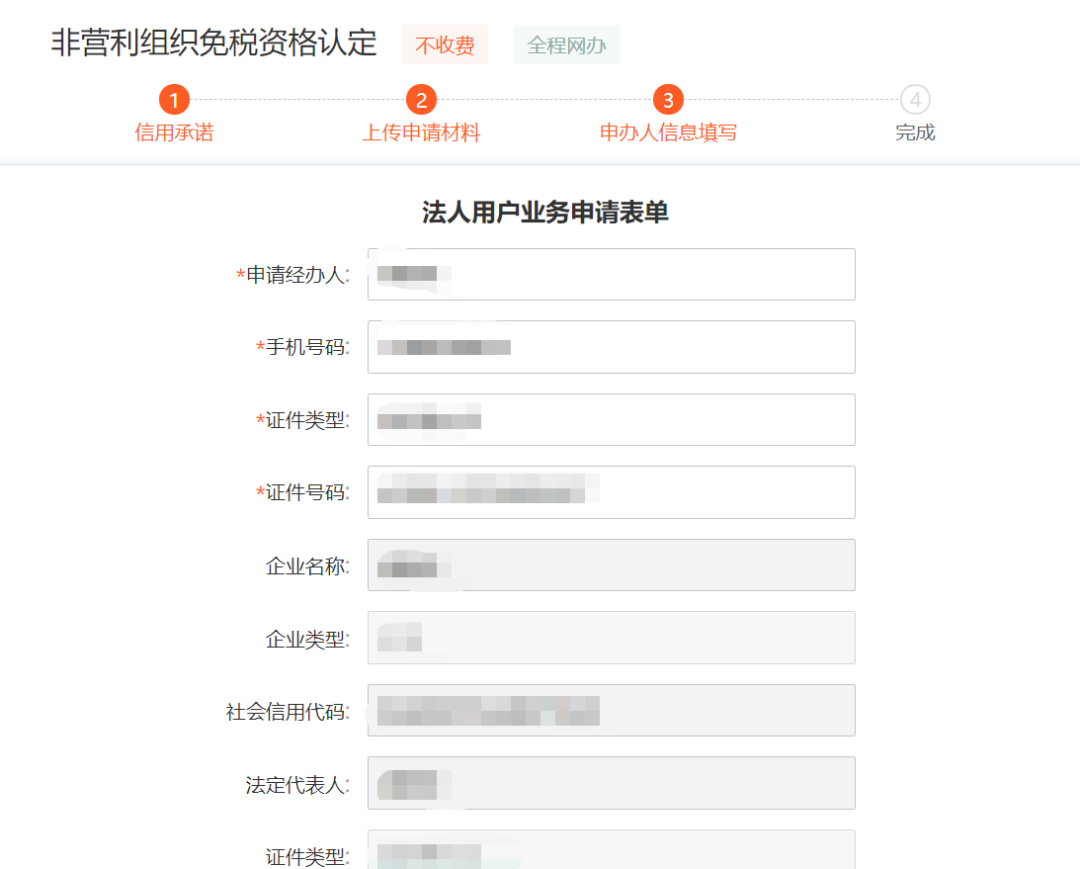1080x869 pixels.
Task: Click the step 2 circle icon
Action: click(422, 101)
